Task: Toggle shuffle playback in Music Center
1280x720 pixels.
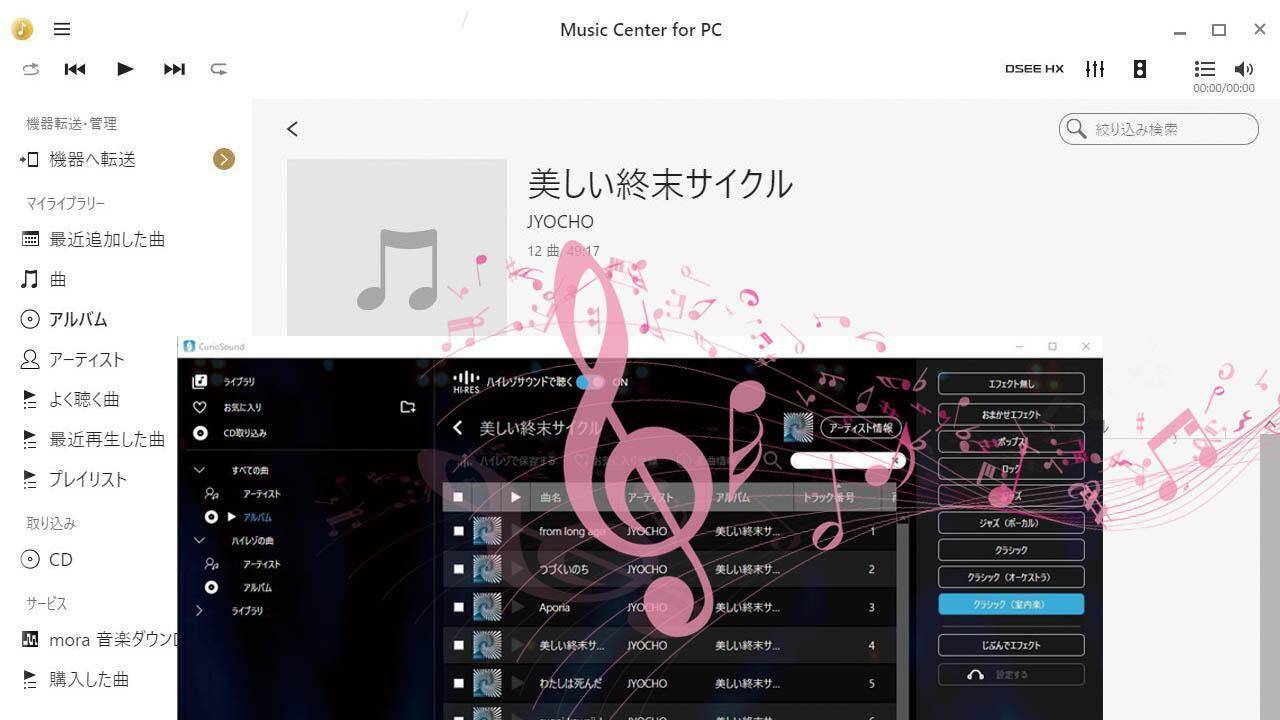Action: point(31,69)
